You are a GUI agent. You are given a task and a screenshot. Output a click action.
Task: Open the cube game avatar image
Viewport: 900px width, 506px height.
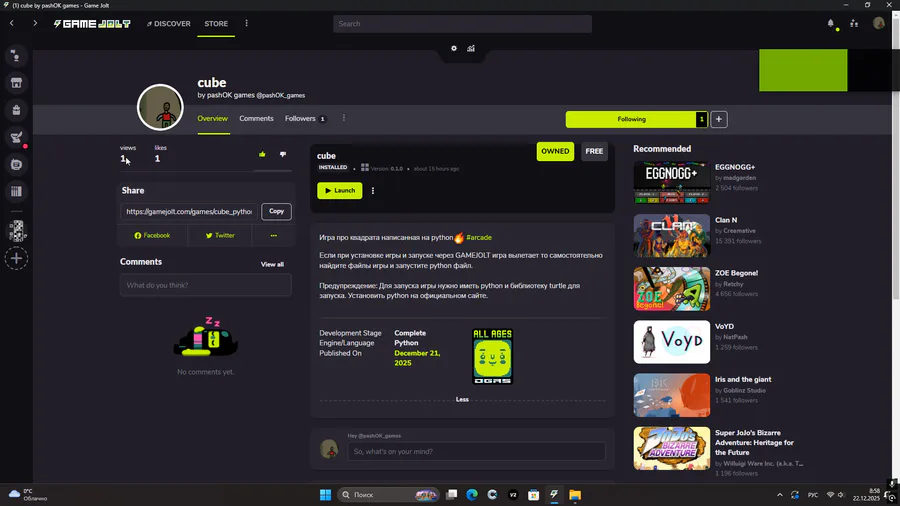(x=160, y=107)
